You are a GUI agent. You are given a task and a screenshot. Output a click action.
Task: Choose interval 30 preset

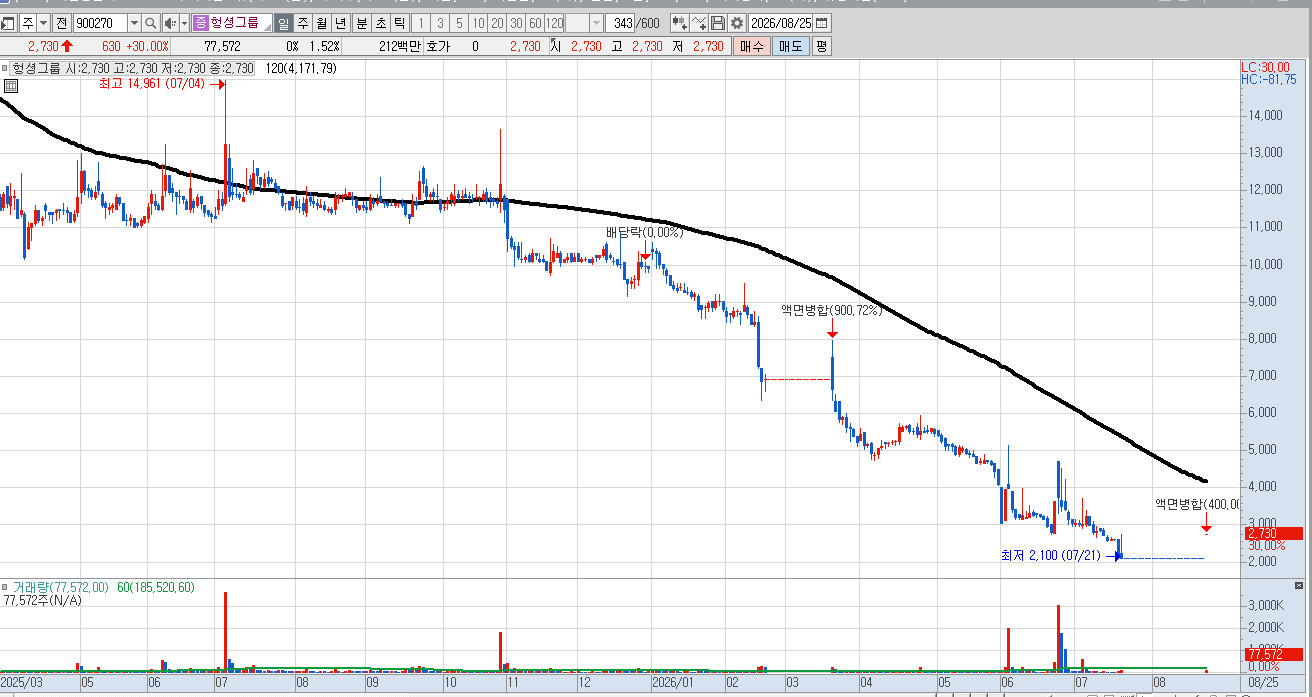(516, 23)
